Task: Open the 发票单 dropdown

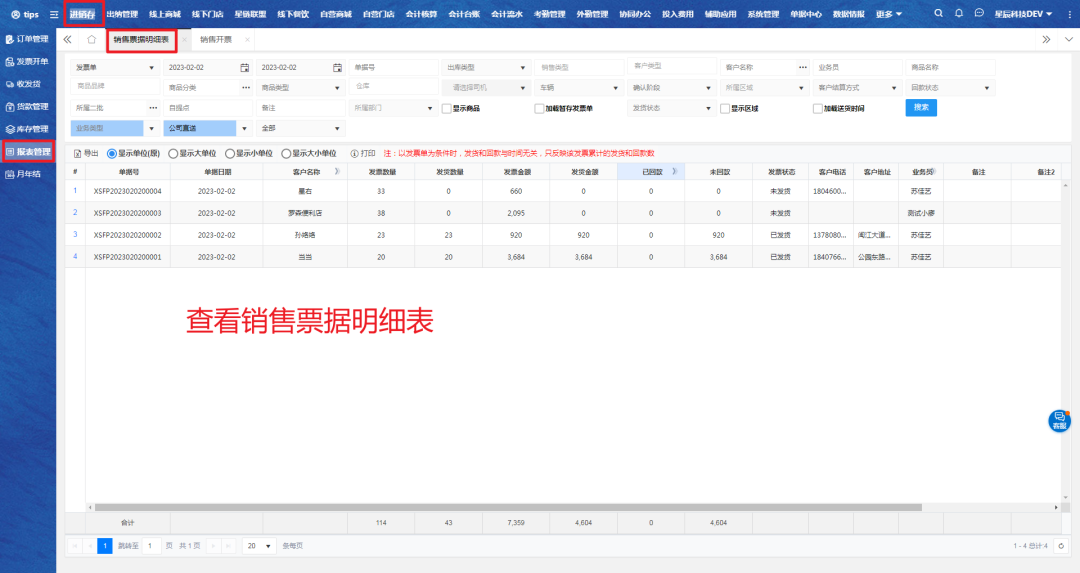Action: point(115,67)
